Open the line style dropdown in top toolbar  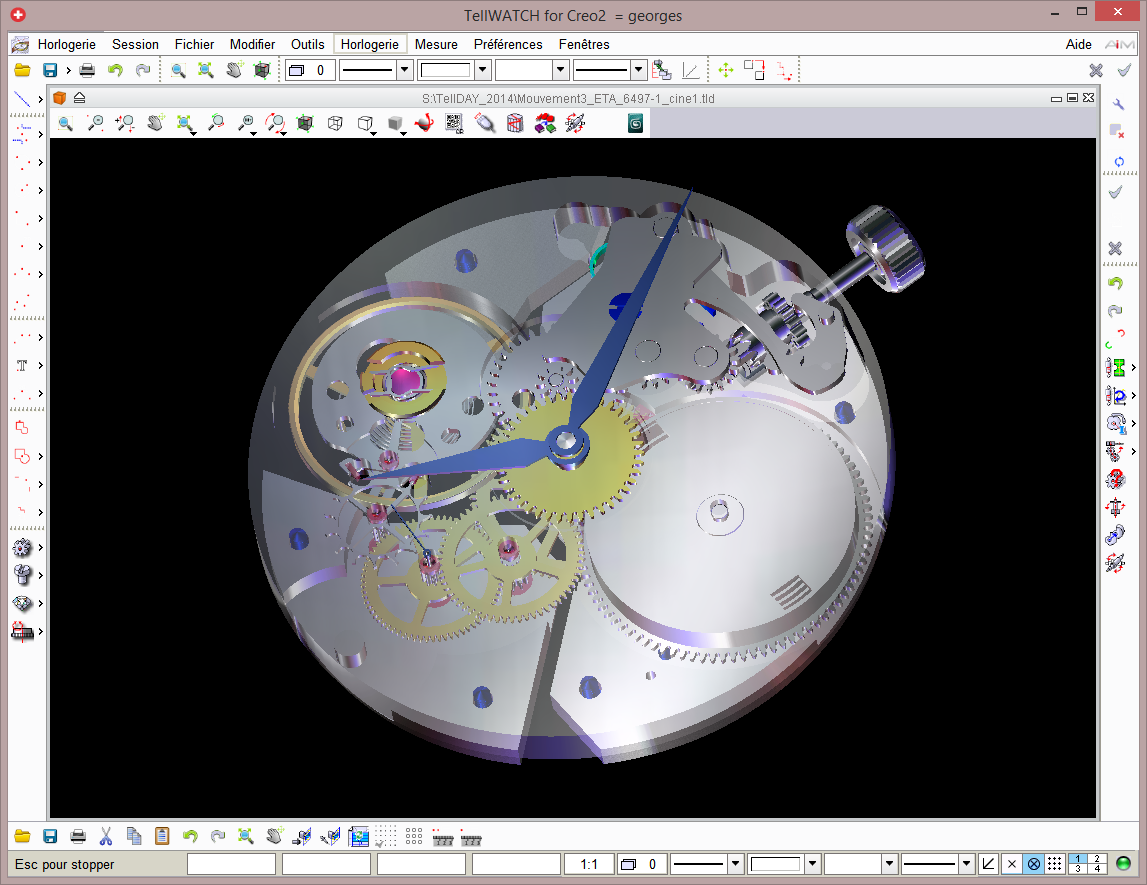pyautogui.click(x=405, y=70)
